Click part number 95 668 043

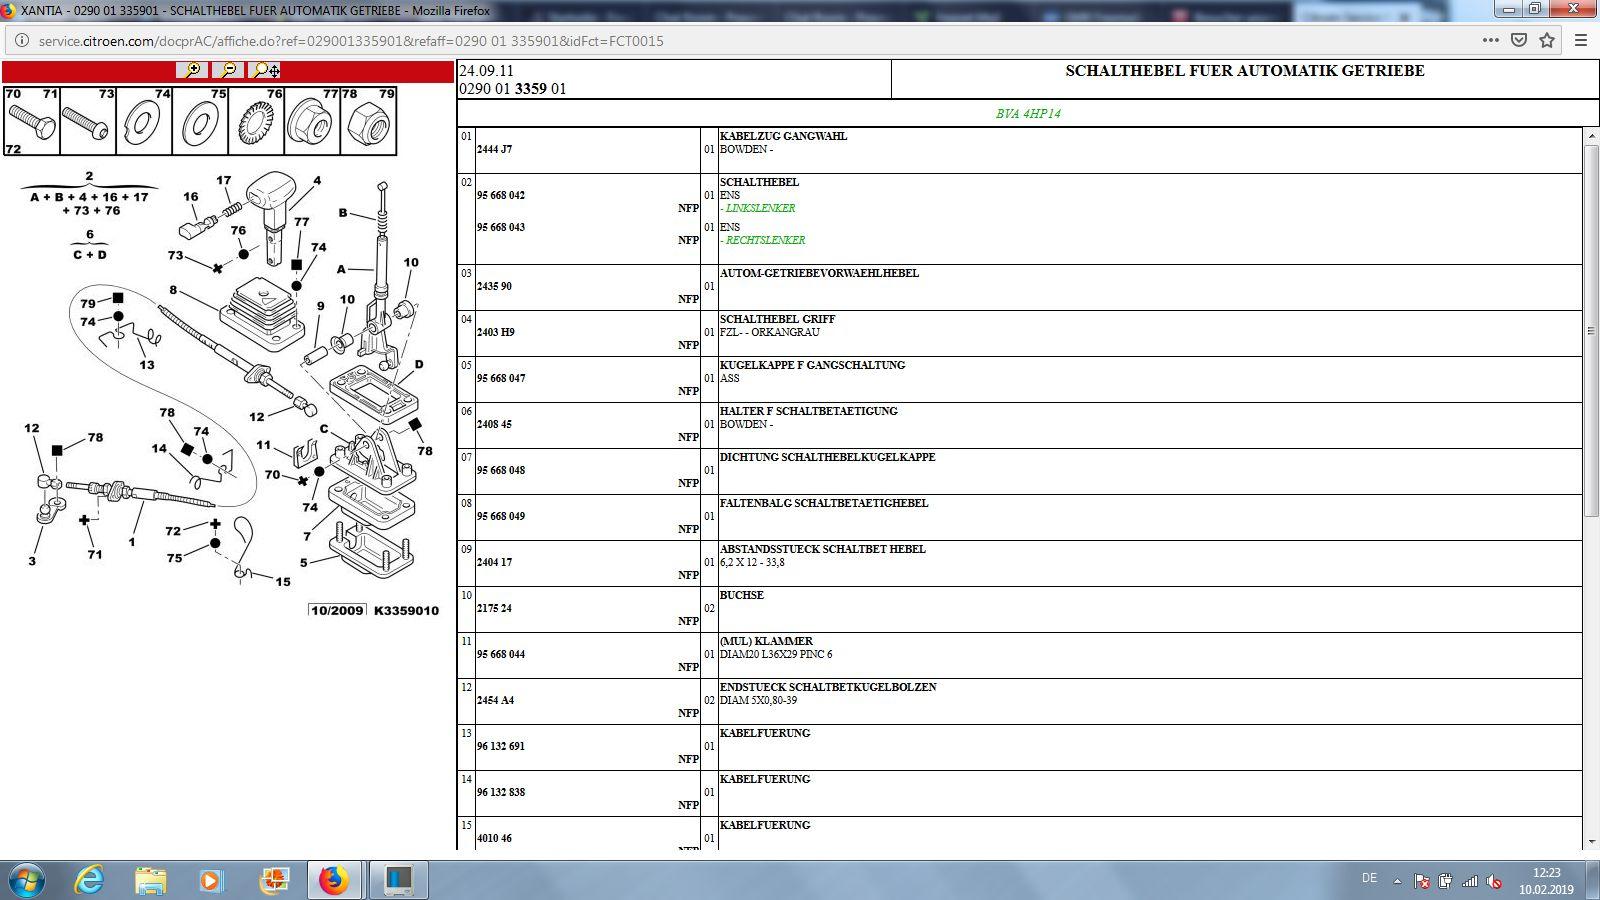coord(501,227)
